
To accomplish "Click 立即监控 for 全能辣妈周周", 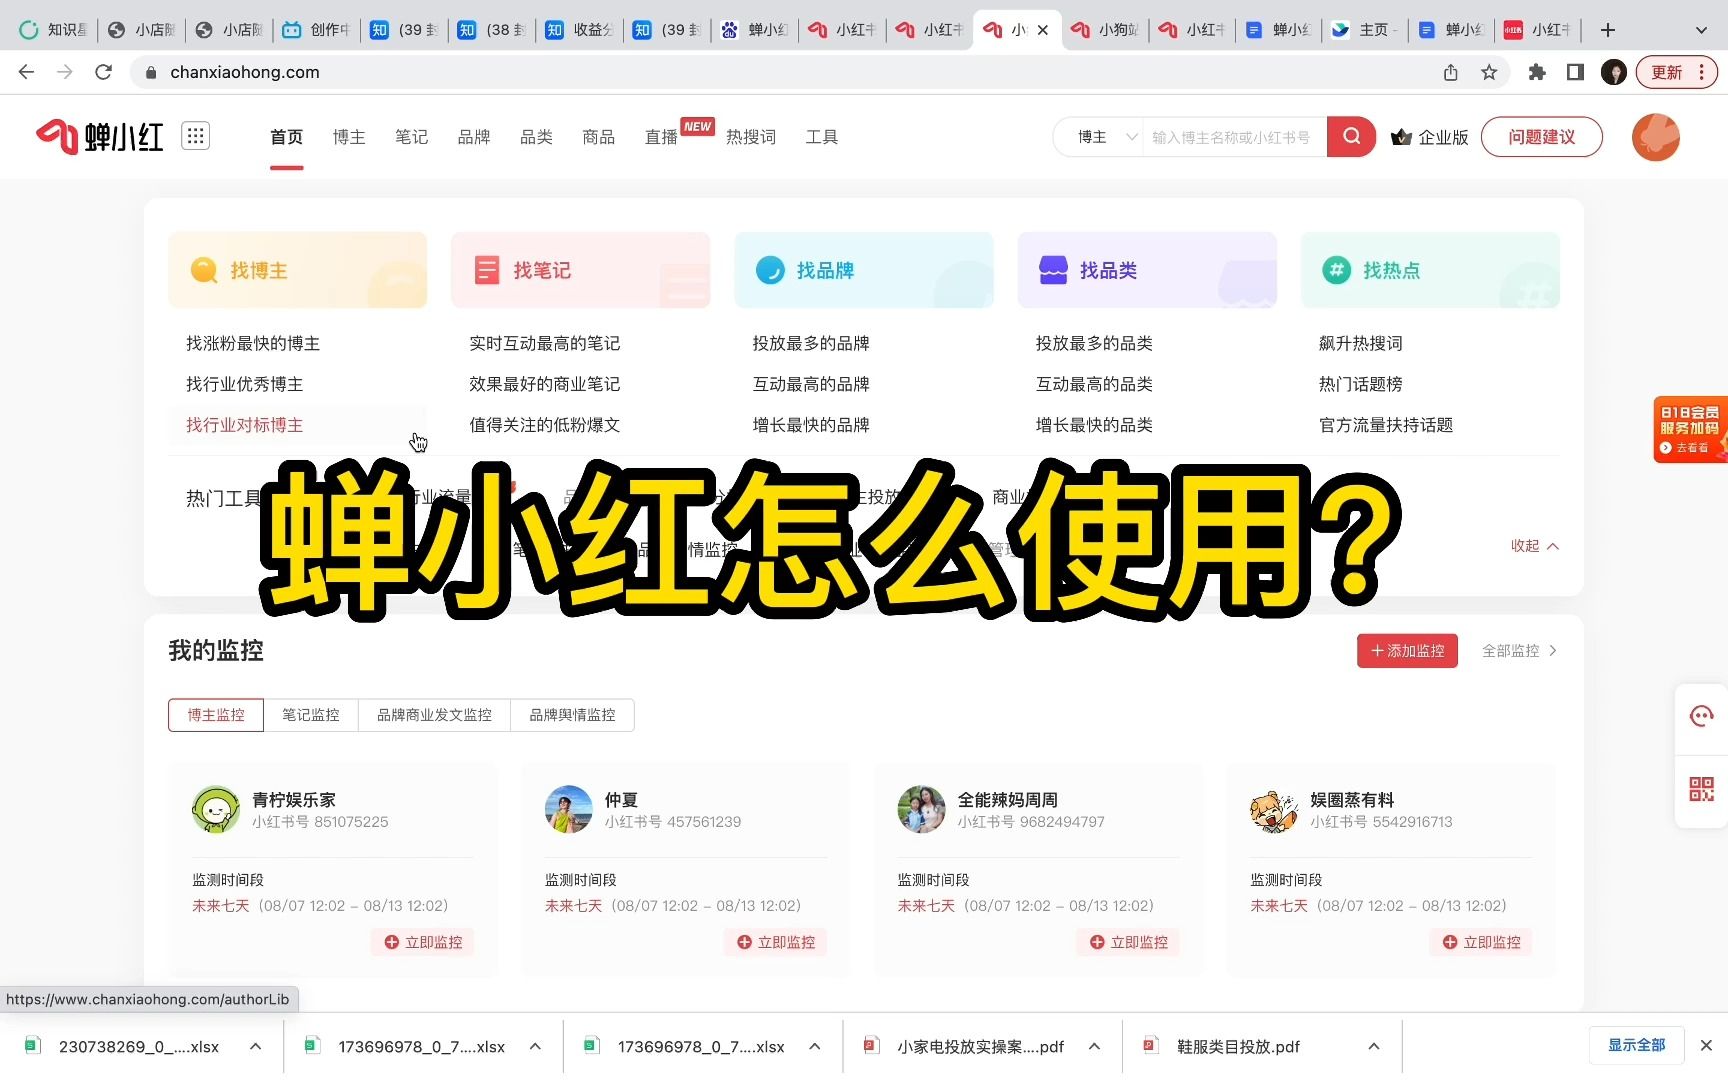I will pos(1129,942).
